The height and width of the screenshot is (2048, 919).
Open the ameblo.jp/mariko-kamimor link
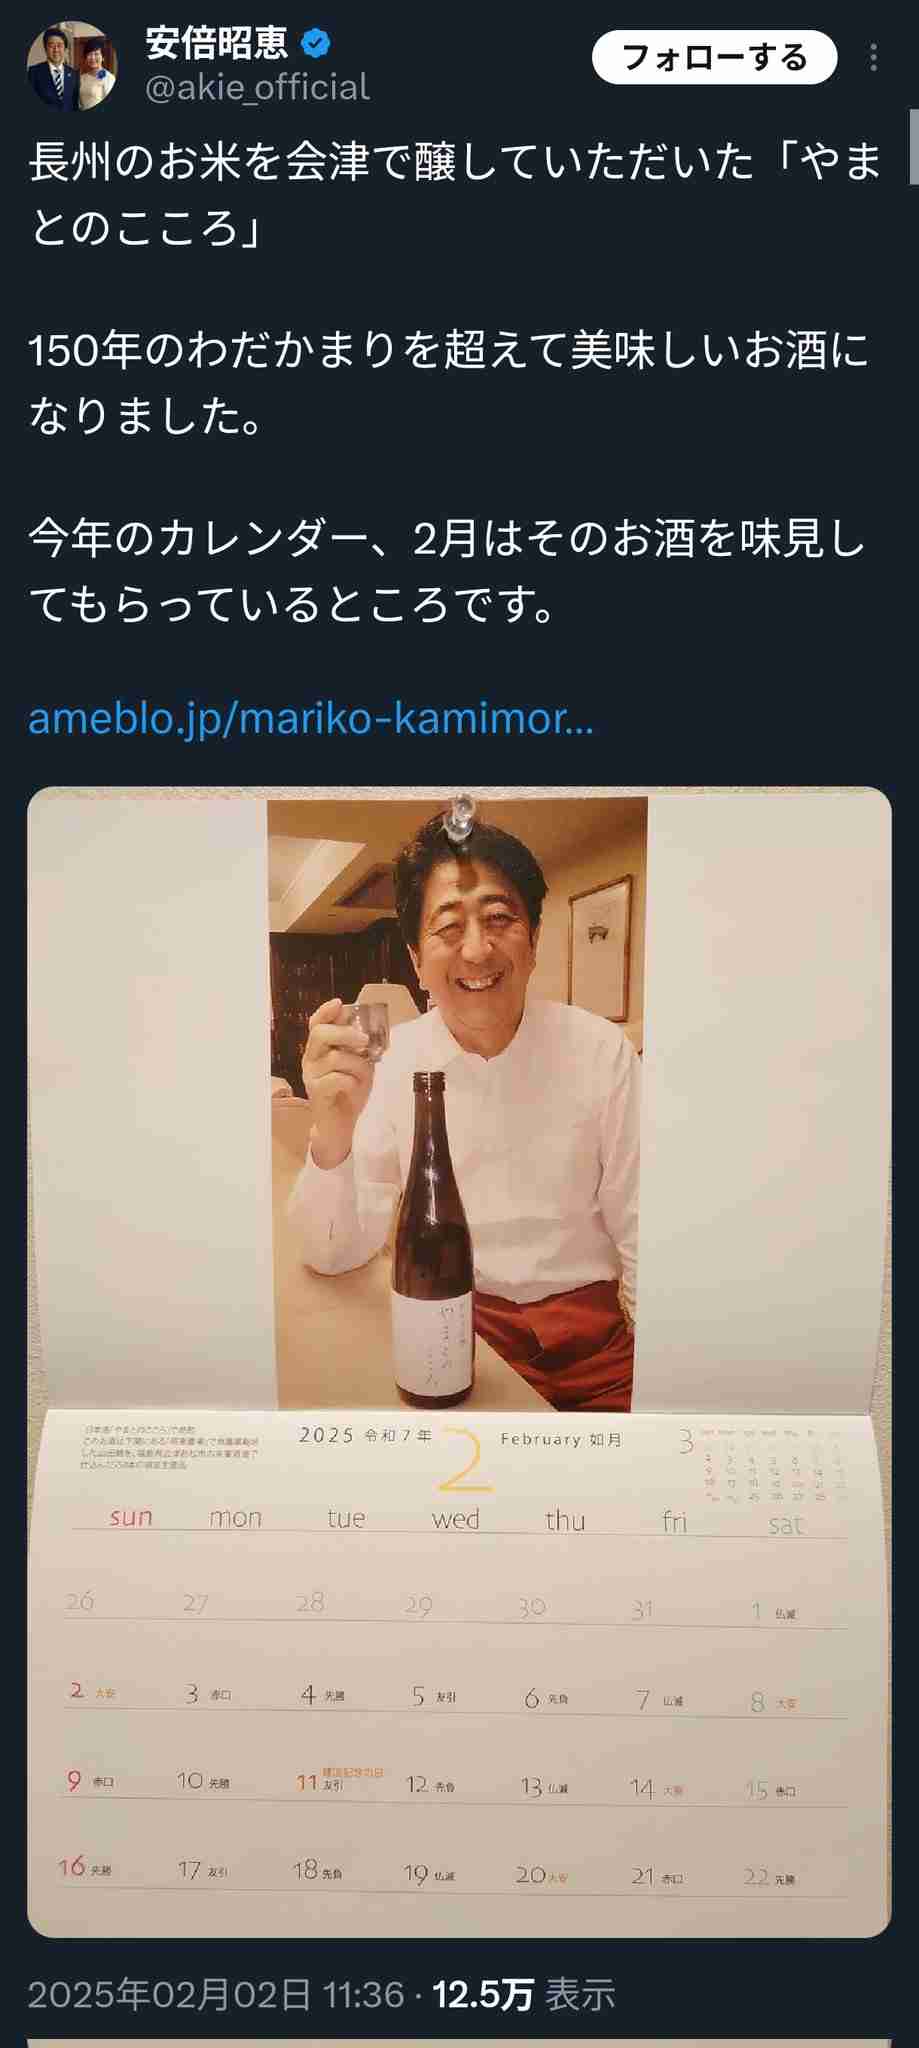[x=311, y=718]
